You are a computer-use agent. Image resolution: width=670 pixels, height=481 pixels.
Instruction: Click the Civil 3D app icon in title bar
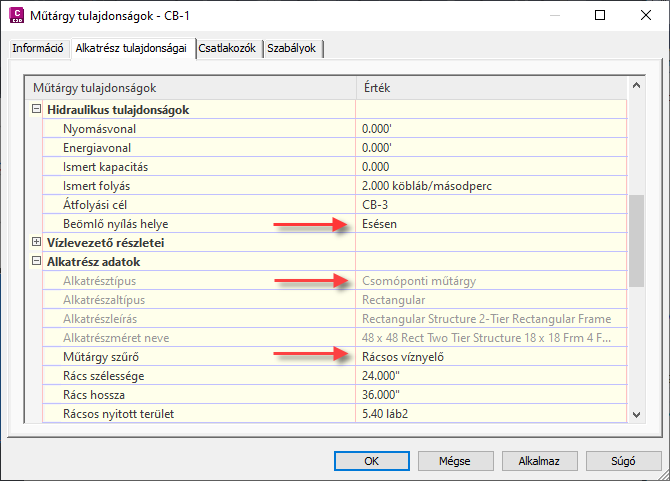pos(17,16)
